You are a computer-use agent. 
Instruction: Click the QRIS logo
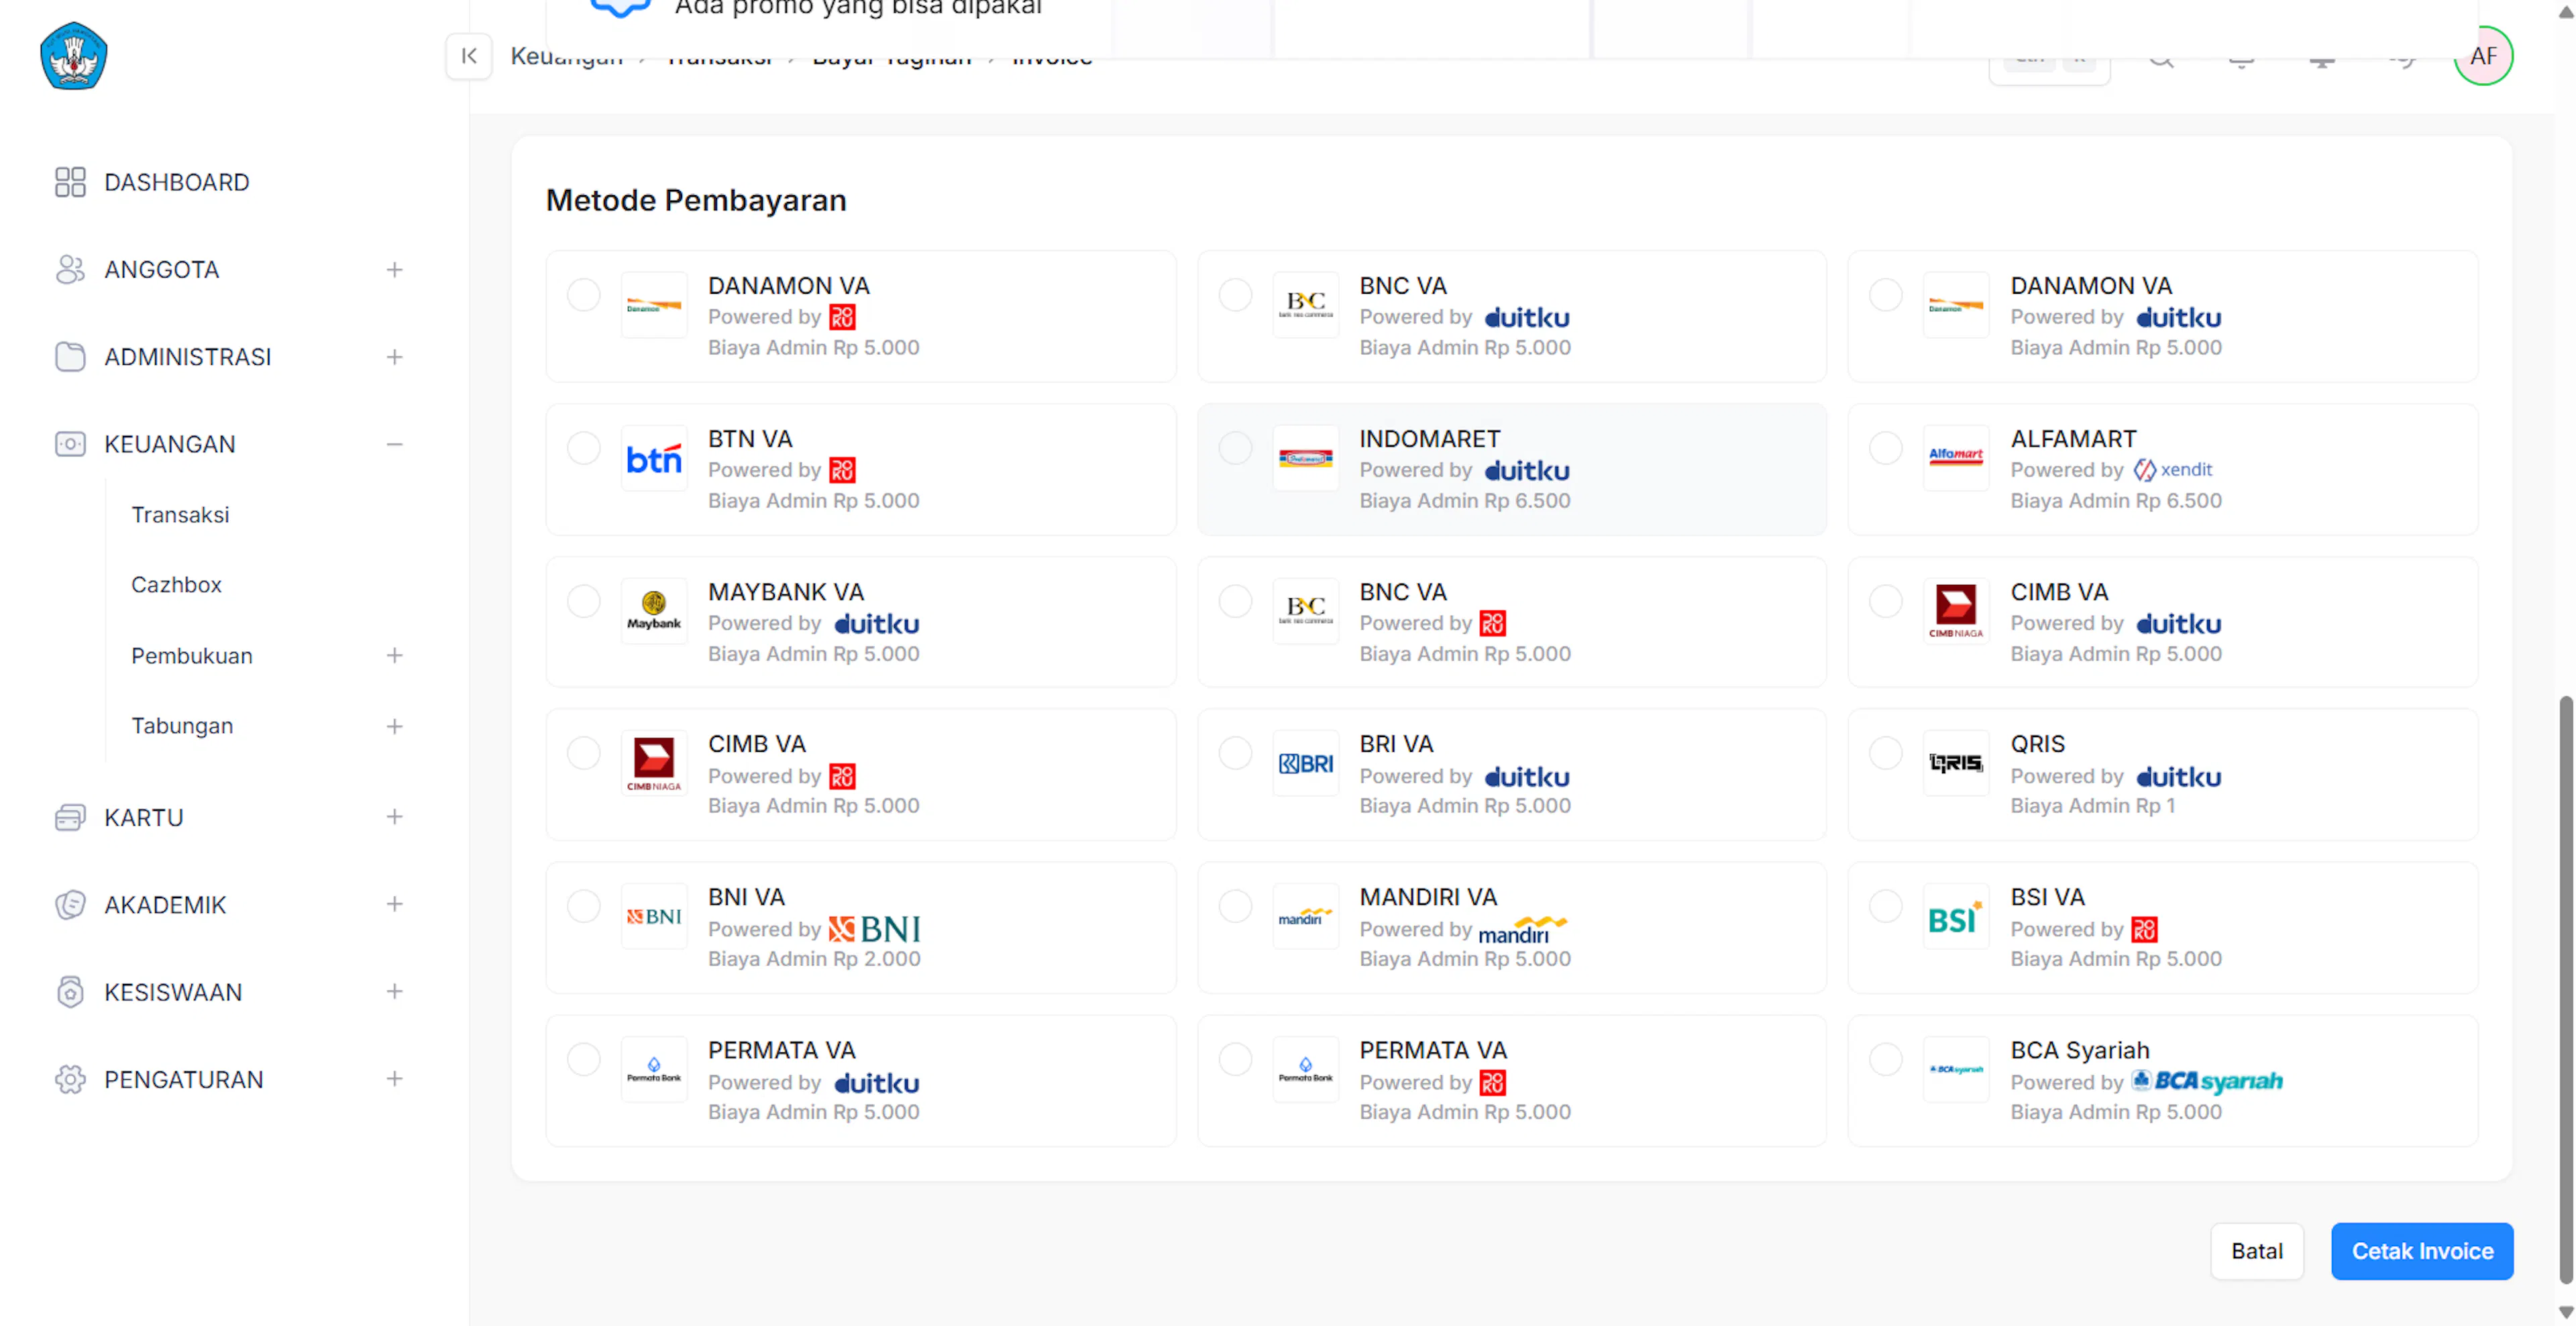point(1956,764)
